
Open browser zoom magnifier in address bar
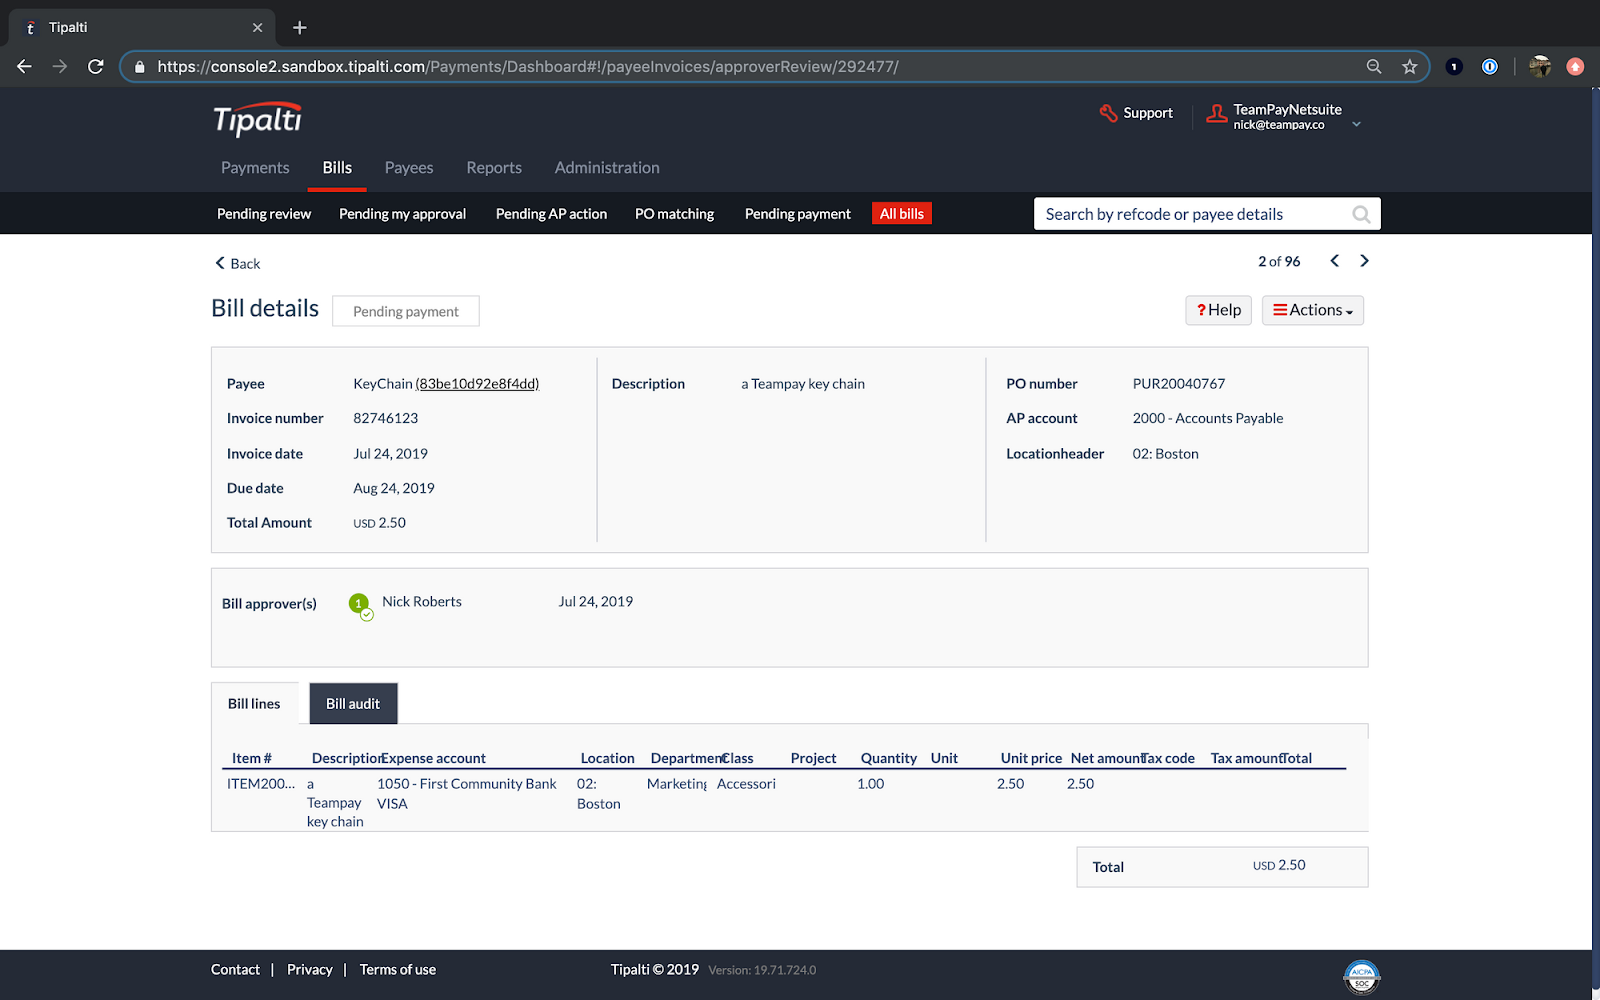click(x=1374, y=67)
